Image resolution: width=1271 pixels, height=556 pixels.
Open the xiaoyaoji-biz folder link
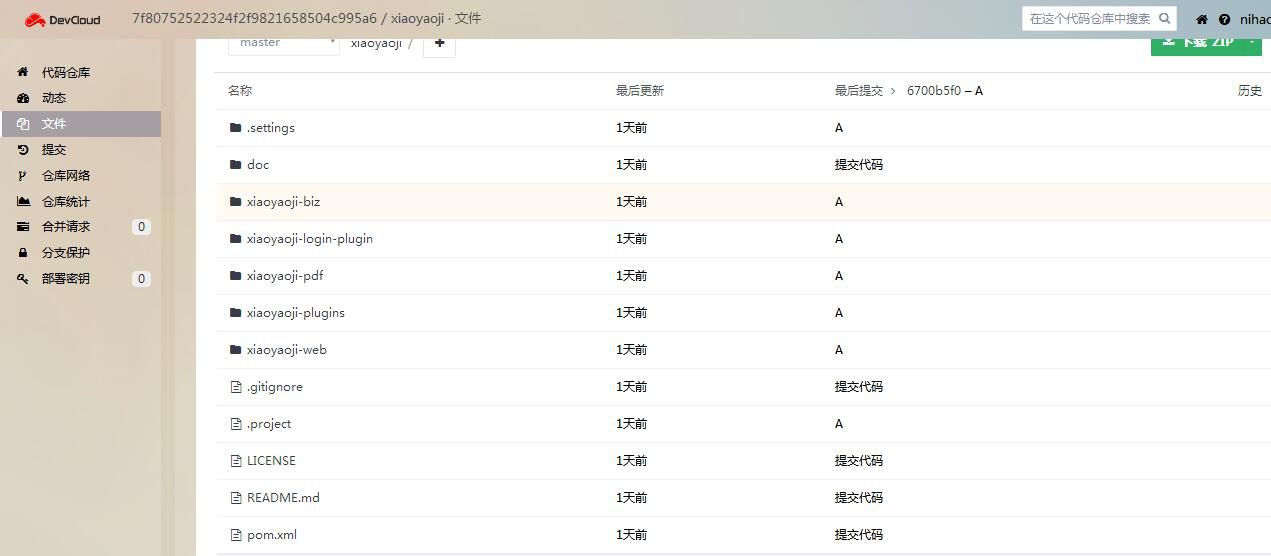[x=284, y=202]
